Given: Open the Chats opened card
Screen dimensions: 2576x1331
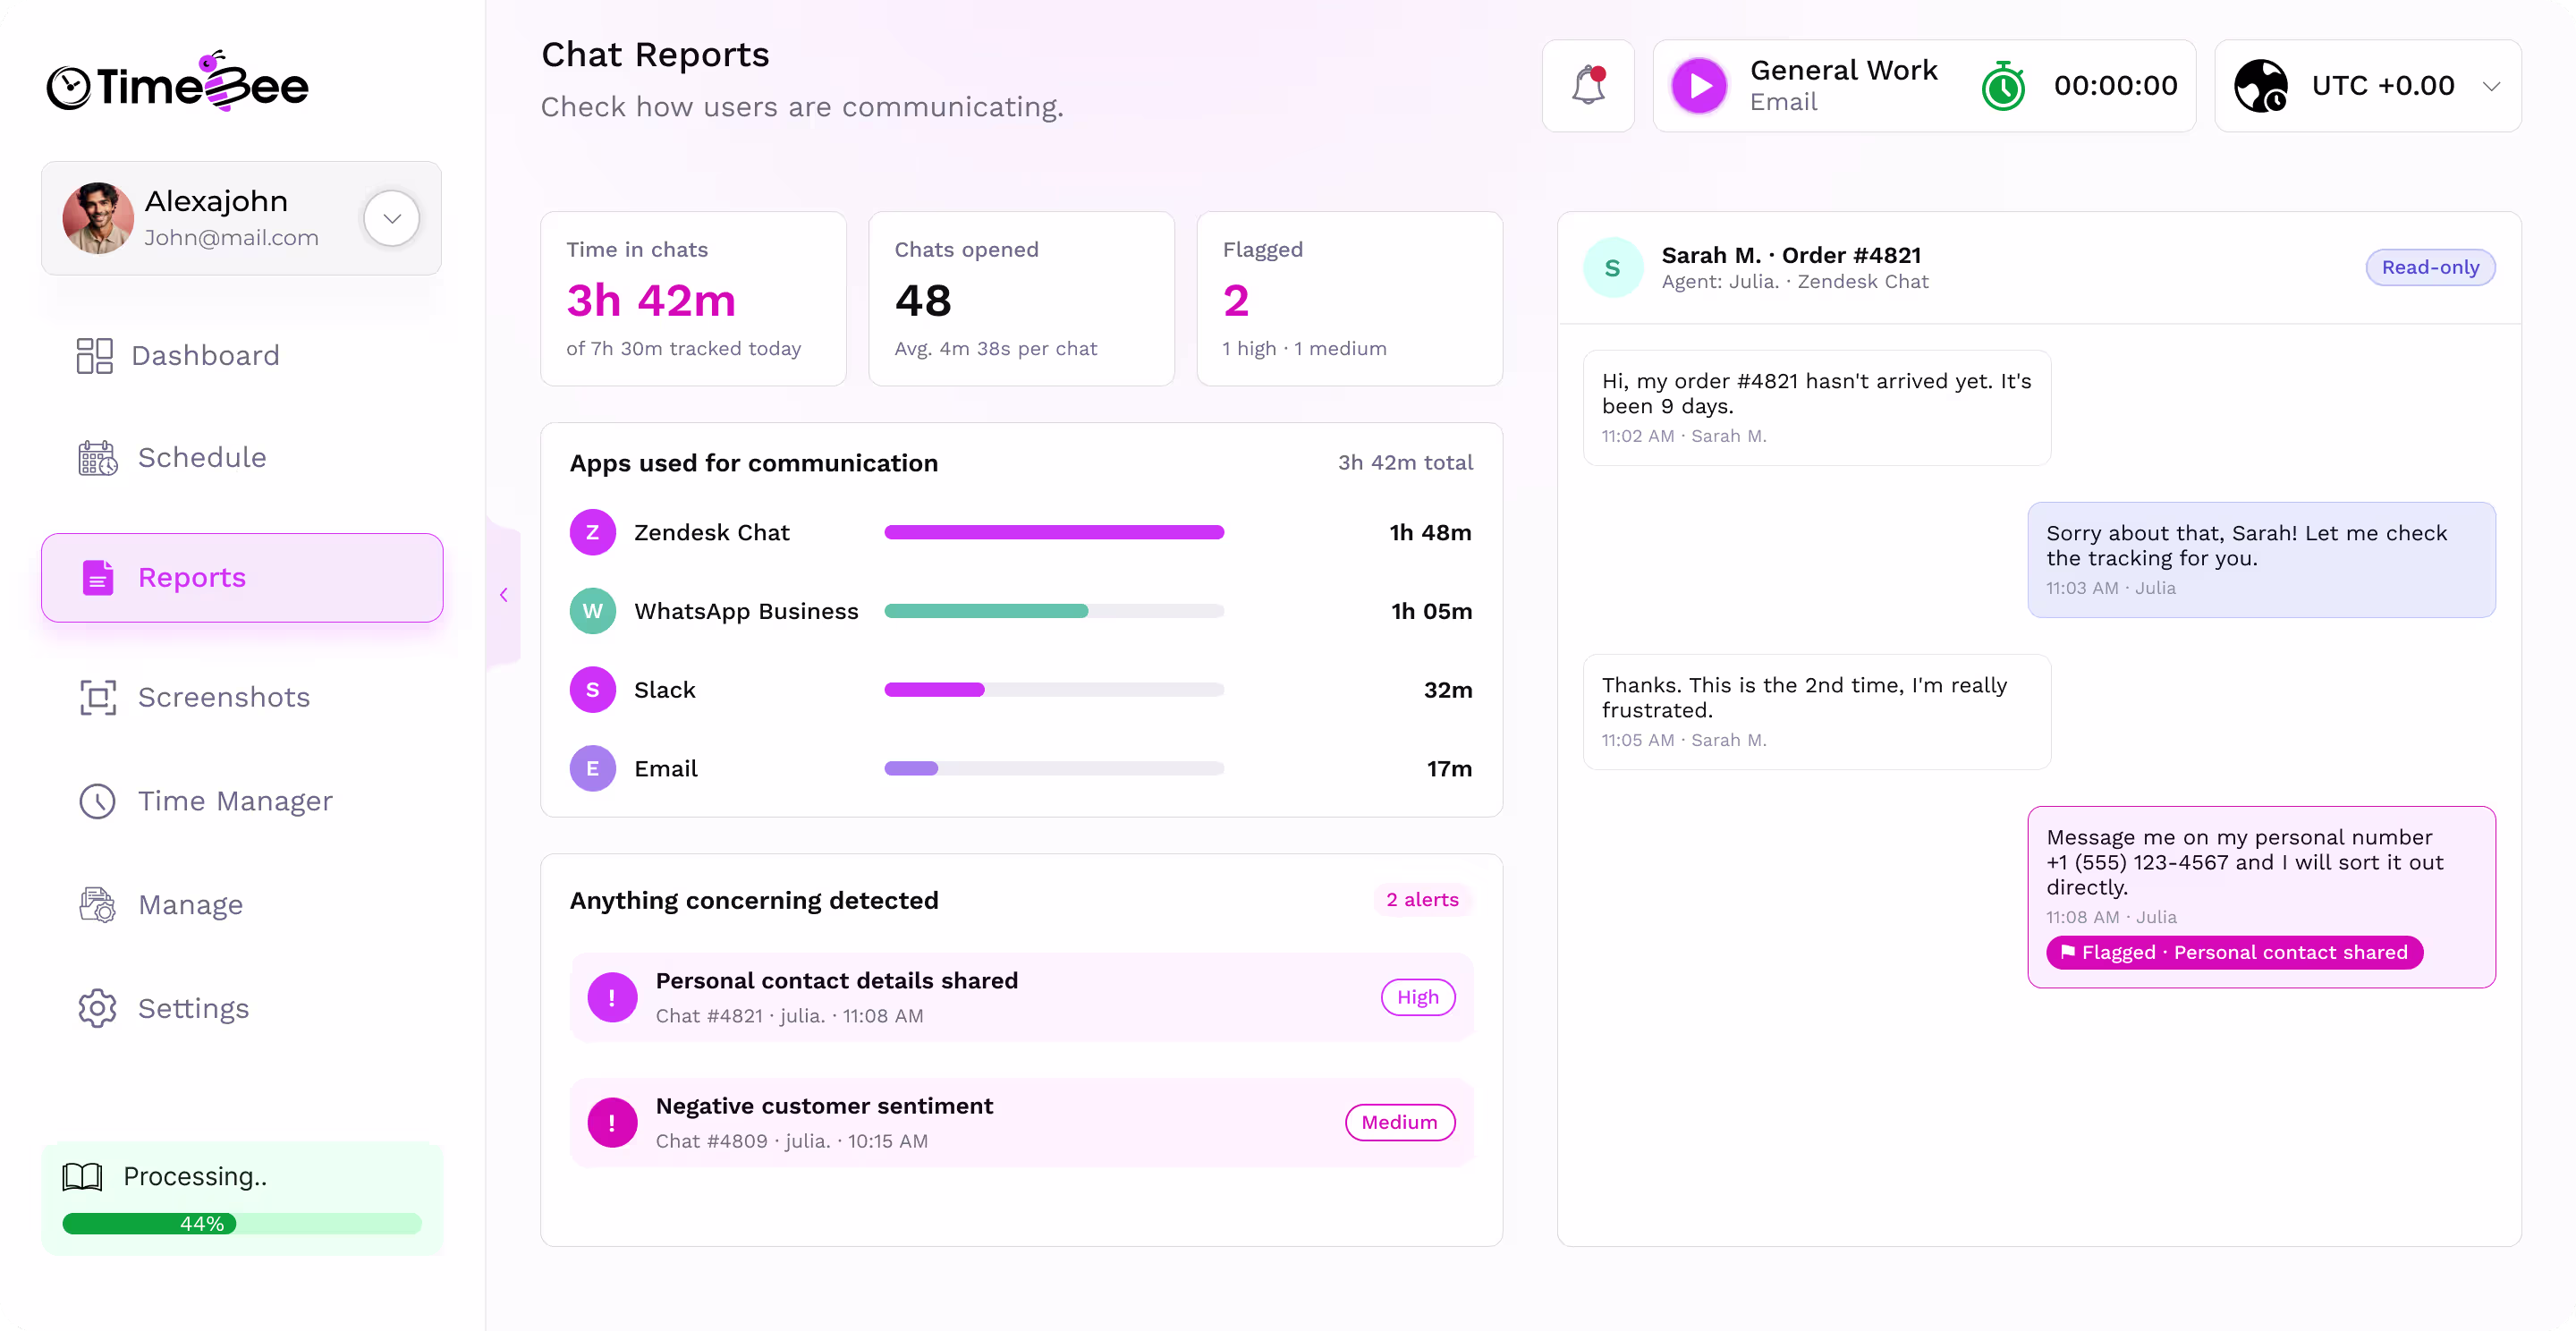Looking at the screenshot, I should coord(1021,298).
